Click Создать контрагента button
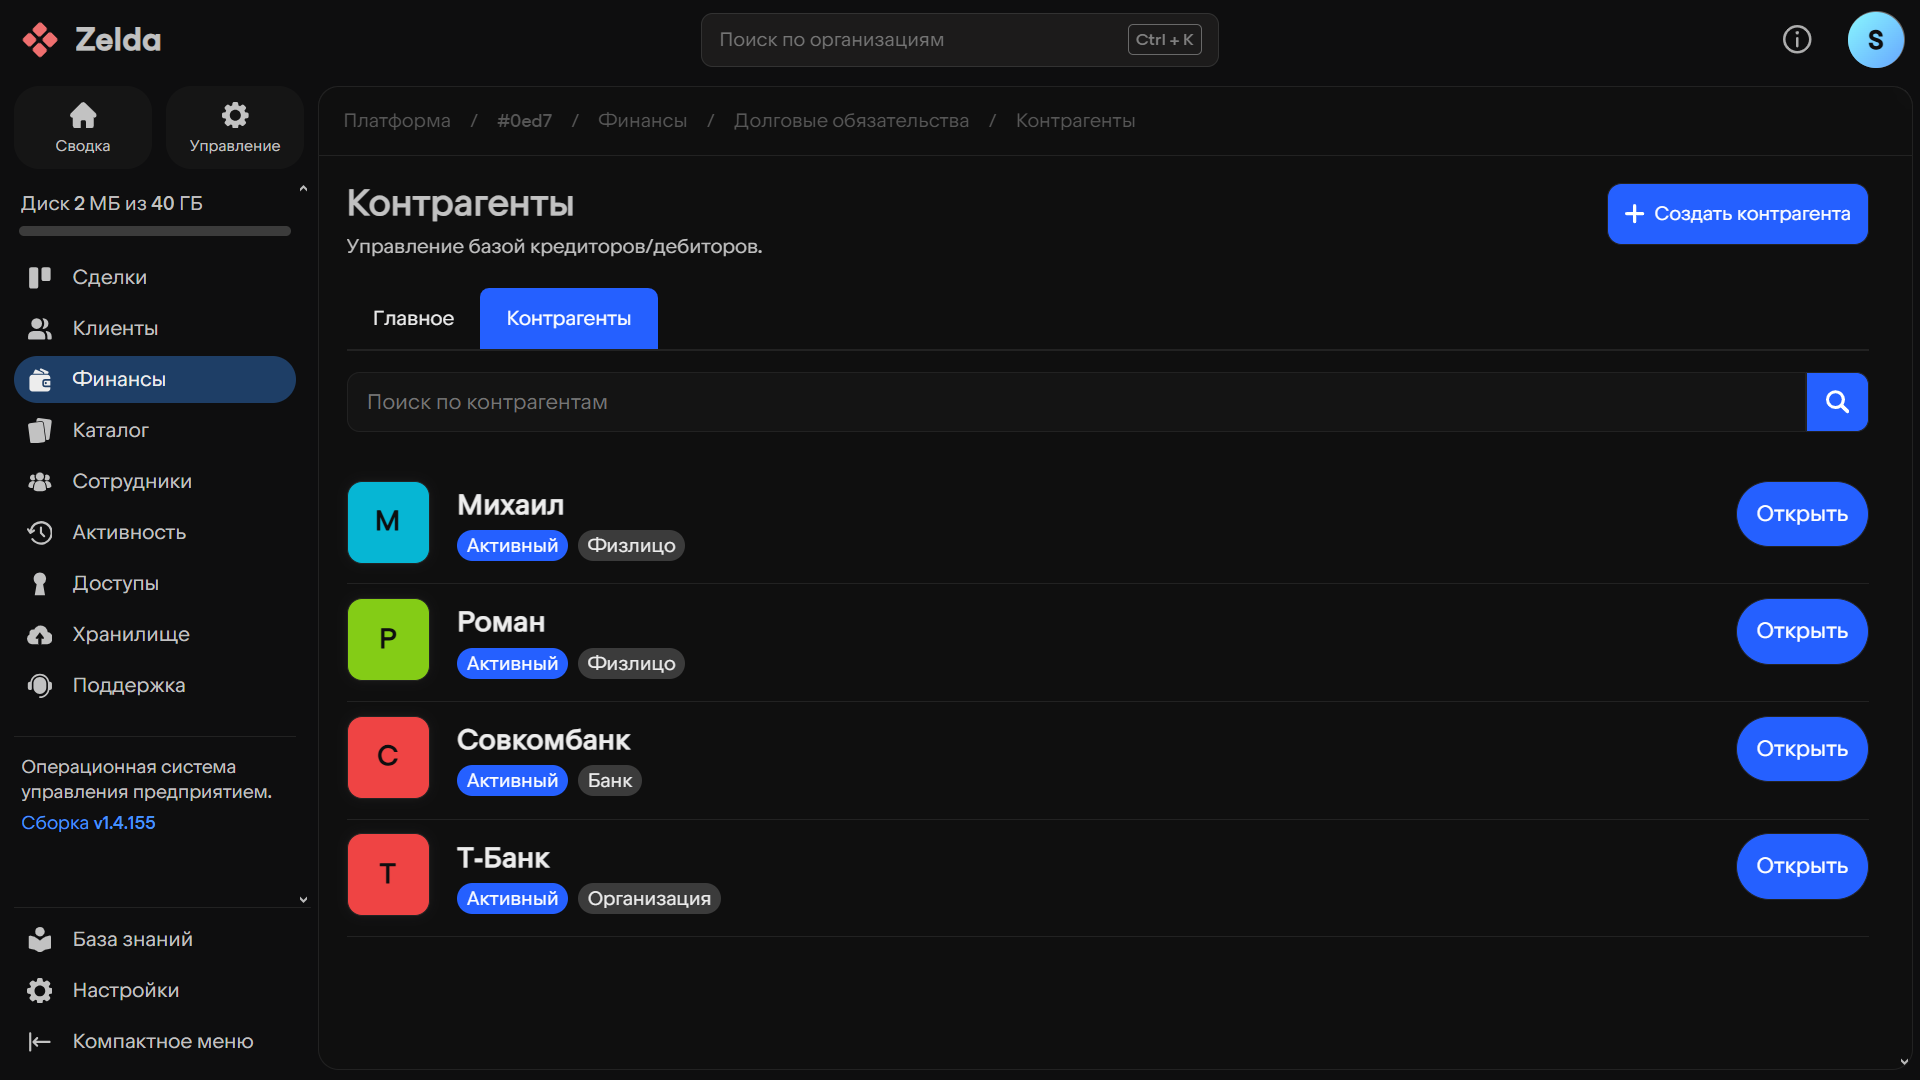The width and height of the screenshot is (1920, 1080). point(1737,214)
